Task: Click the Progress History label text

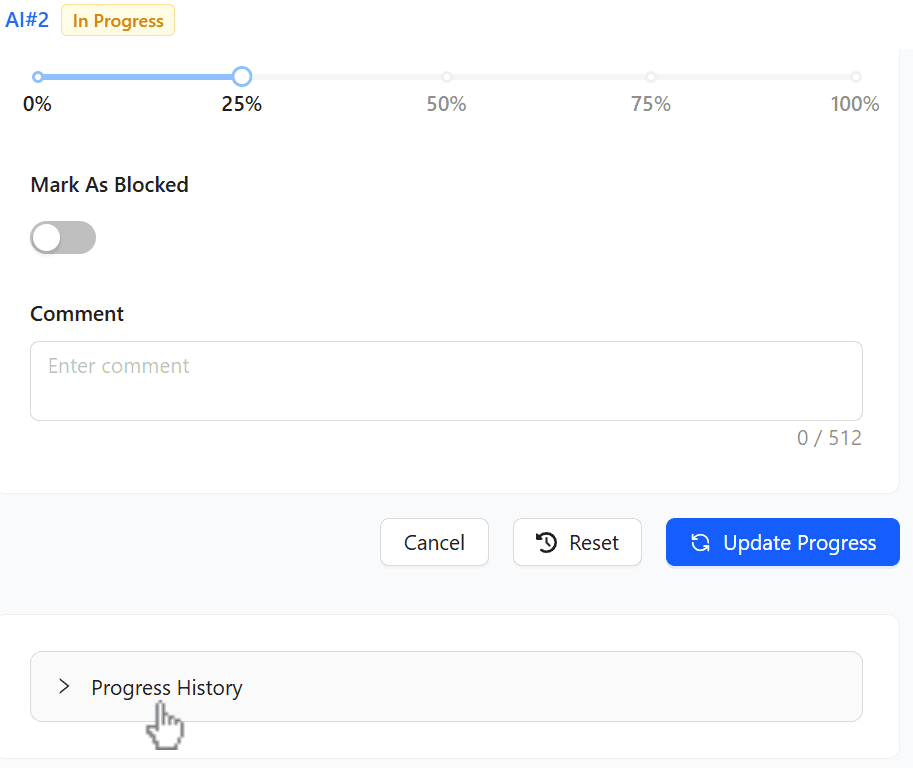Action: click(x=166, y=687)
